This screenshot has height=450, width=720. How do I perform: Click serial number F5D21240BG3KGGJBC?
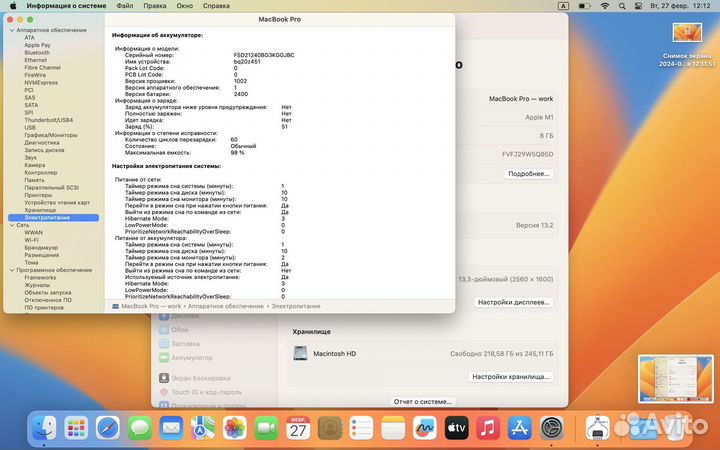[264, 55]
